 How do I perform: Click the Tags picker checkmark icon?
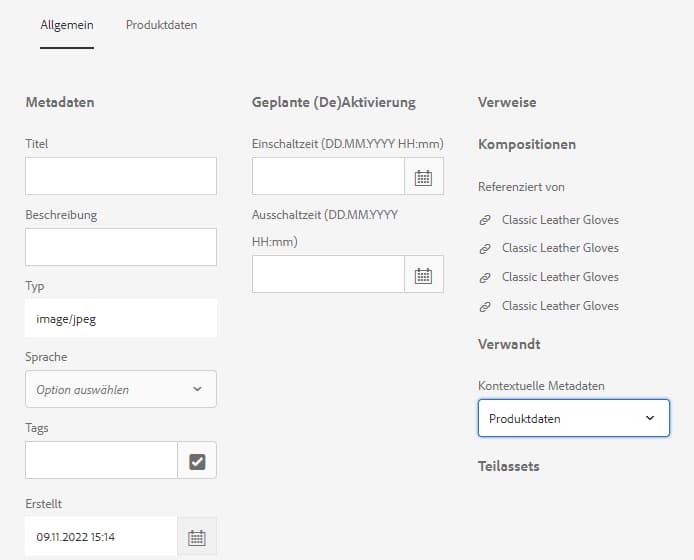tap(197, 461)
